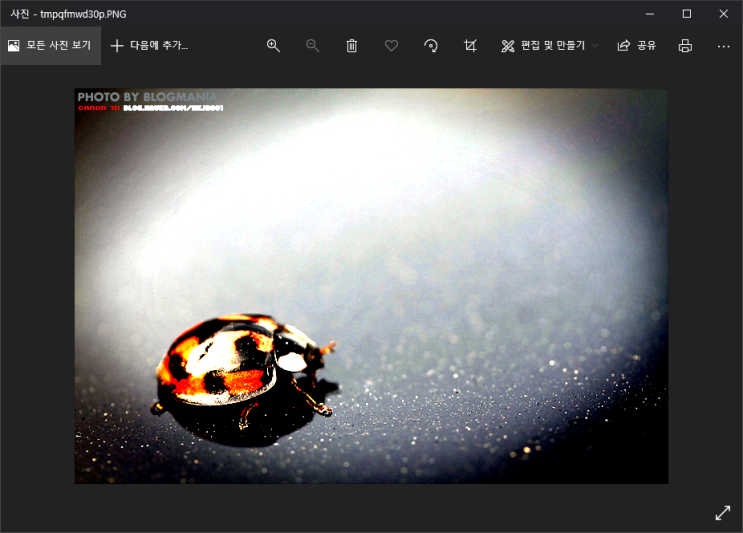Open the more options ellipsis menu
743x533 pixels.
pos(724,46)
